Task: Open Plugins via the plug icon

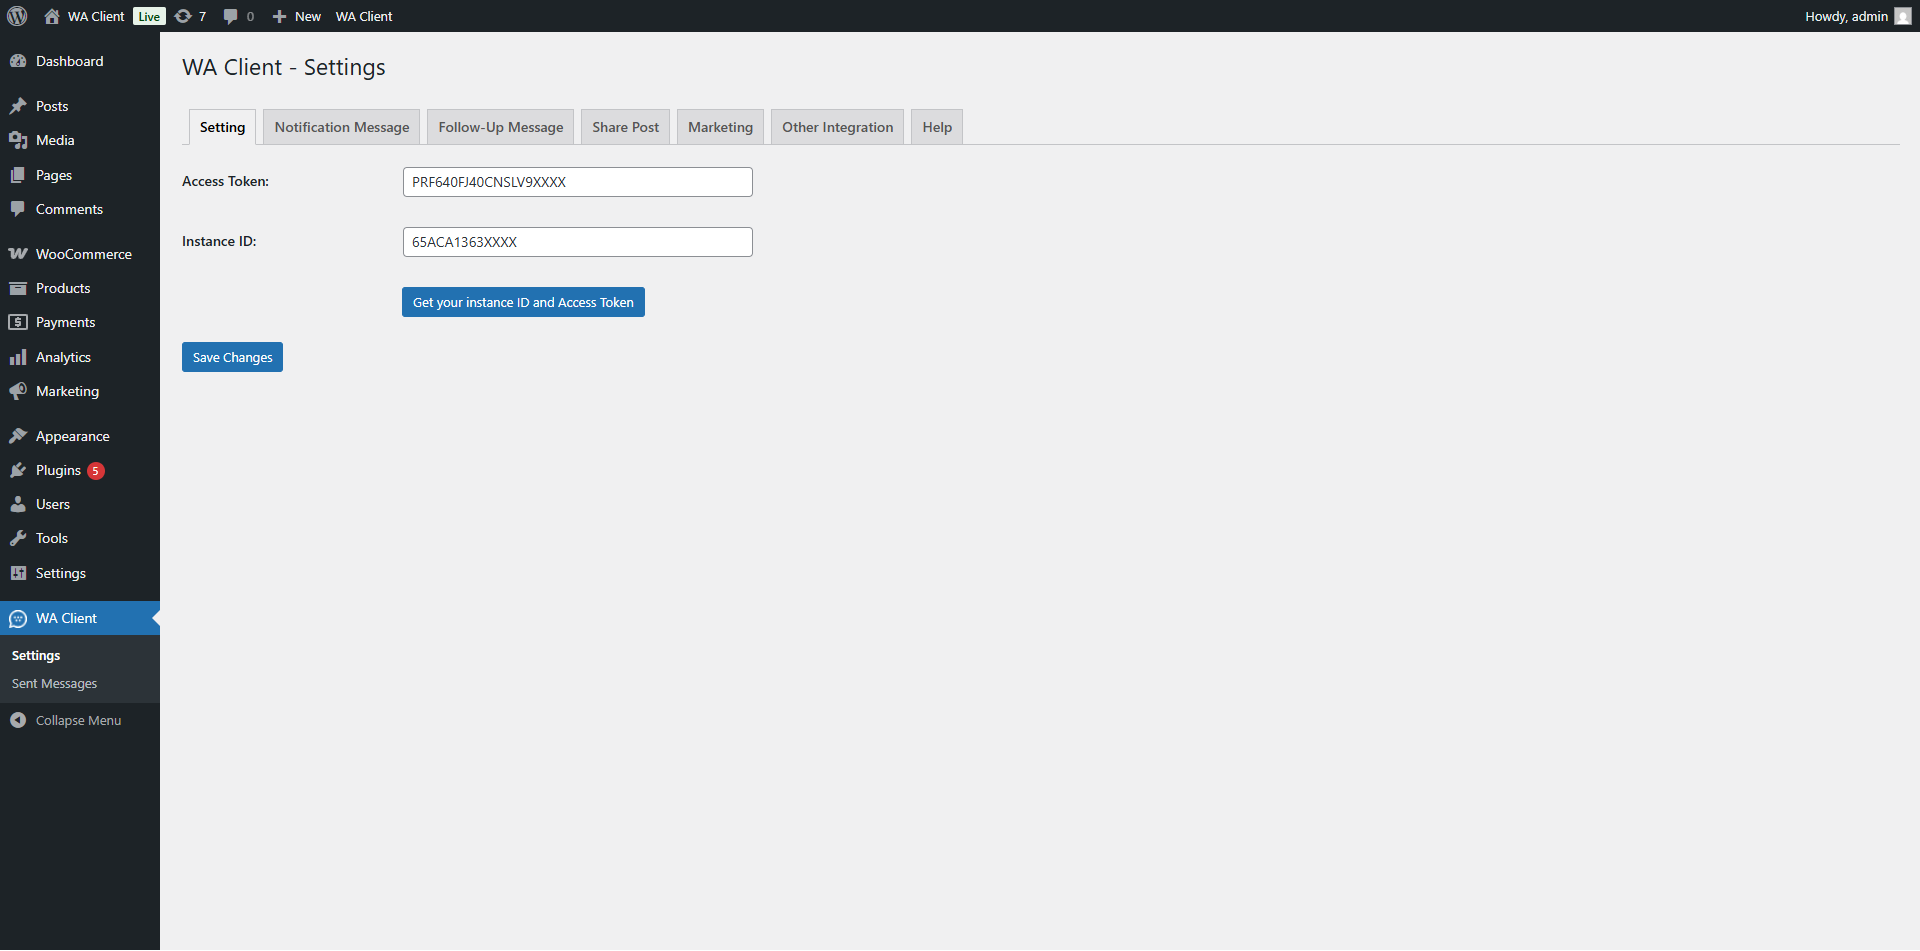Action: click(18, 470)
